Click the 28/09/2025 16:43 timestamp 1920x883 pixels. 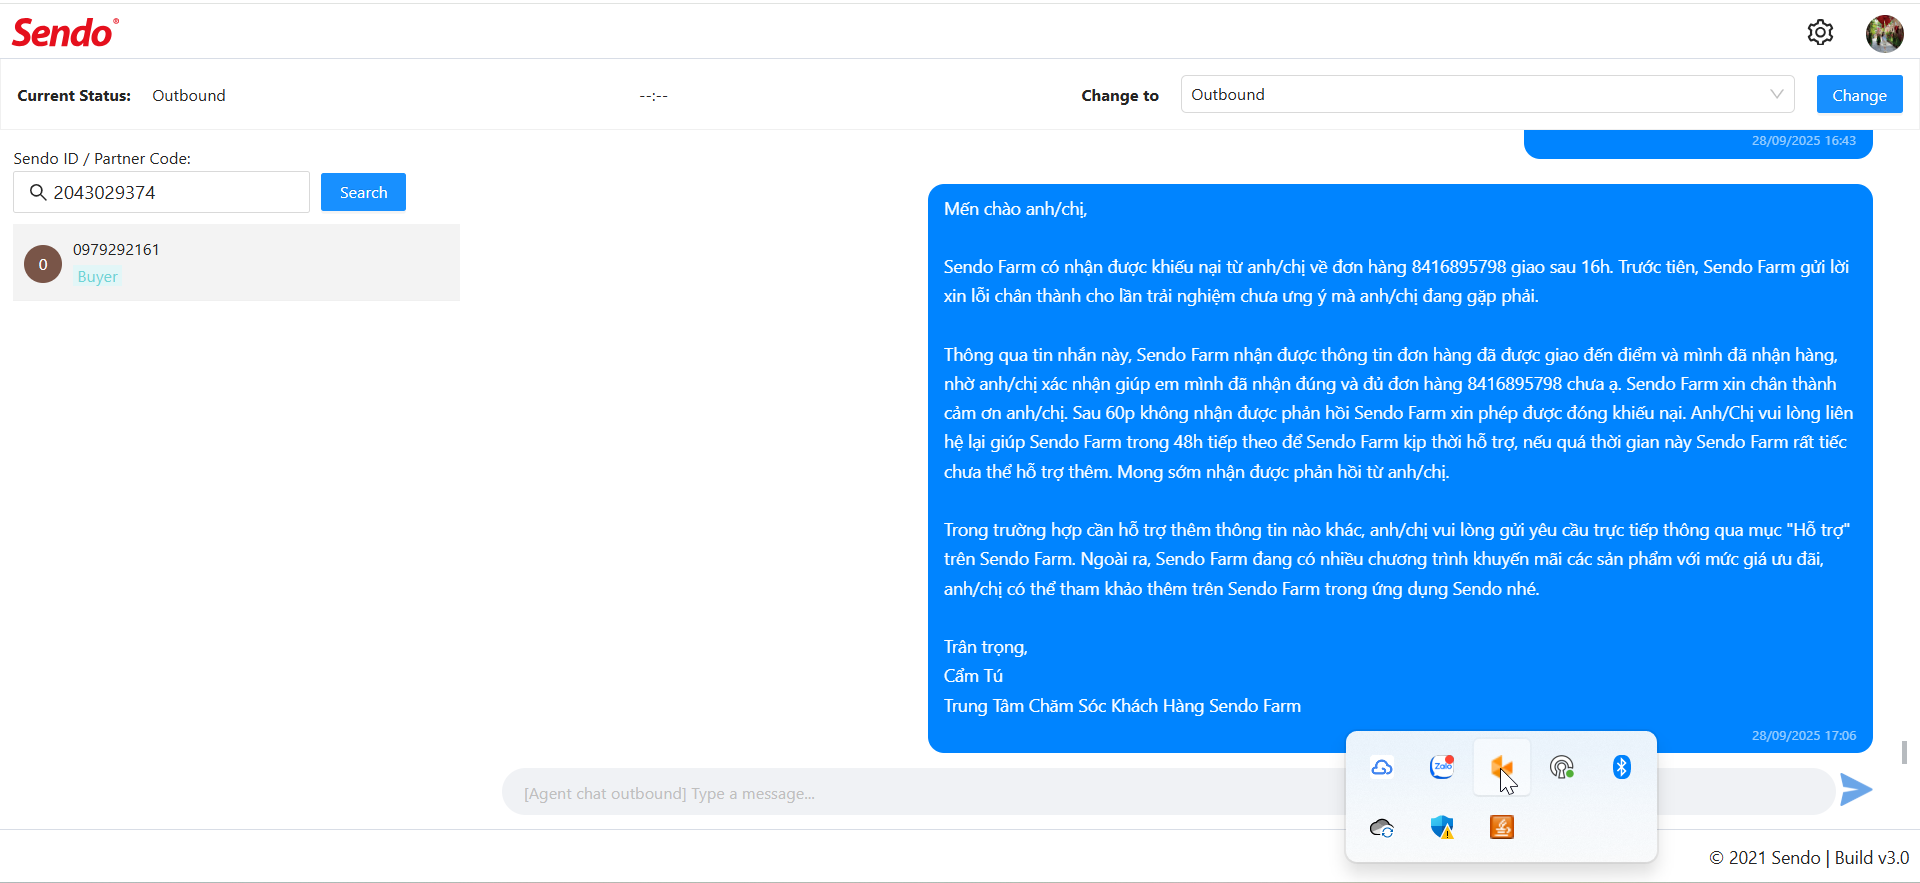pos(1803,140)
